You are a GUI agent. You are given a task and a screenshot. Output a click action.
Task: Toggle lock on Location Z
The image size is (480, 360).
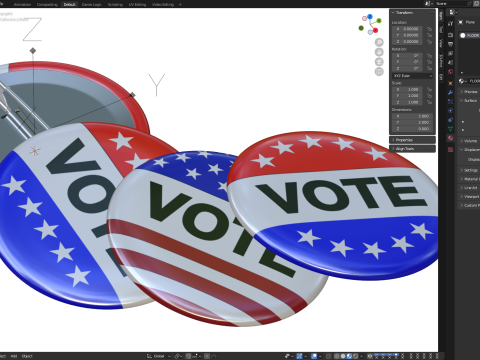(x=430, y=42)
